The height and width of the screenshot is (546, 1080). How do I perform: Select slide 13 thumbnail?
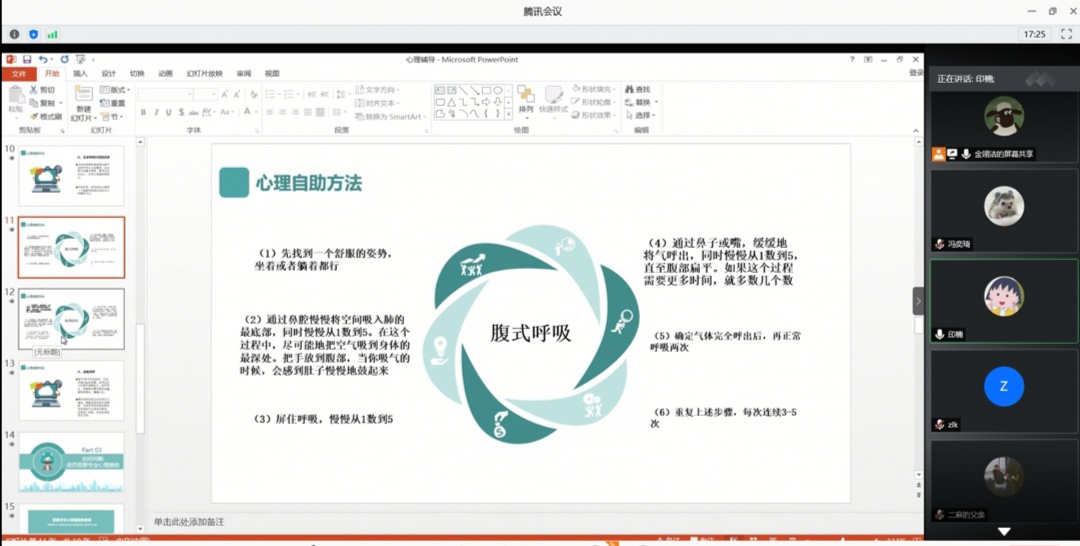click(71, 390)
